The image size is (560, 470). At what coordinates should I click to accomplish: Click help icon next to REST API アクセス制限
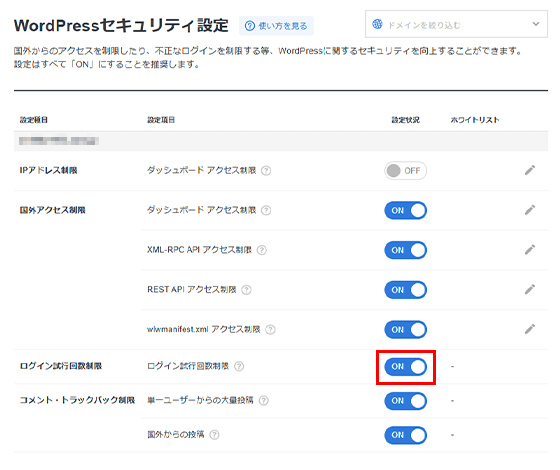(x=246, y=290)
